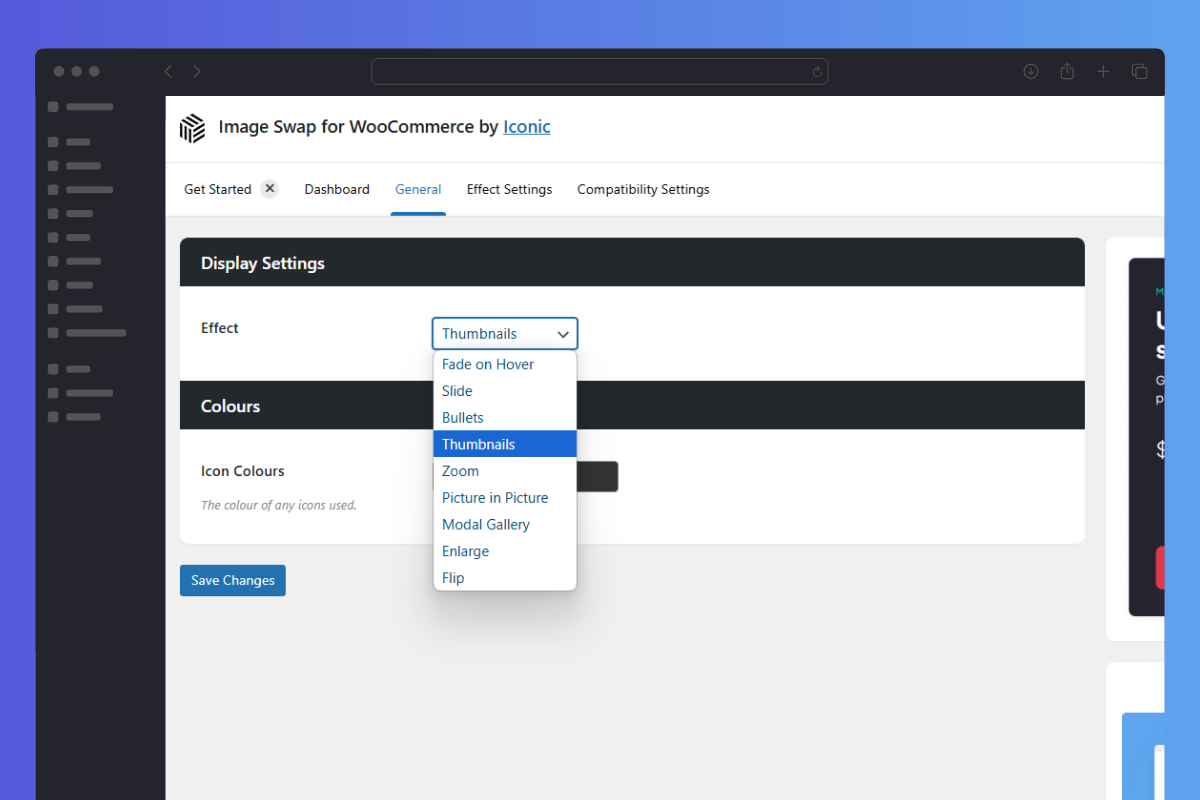Image resolution: width=1200 pixels, height=800 pixels.
Task: Pick Modal Gallery from the effect list
Action: [486, 525]
